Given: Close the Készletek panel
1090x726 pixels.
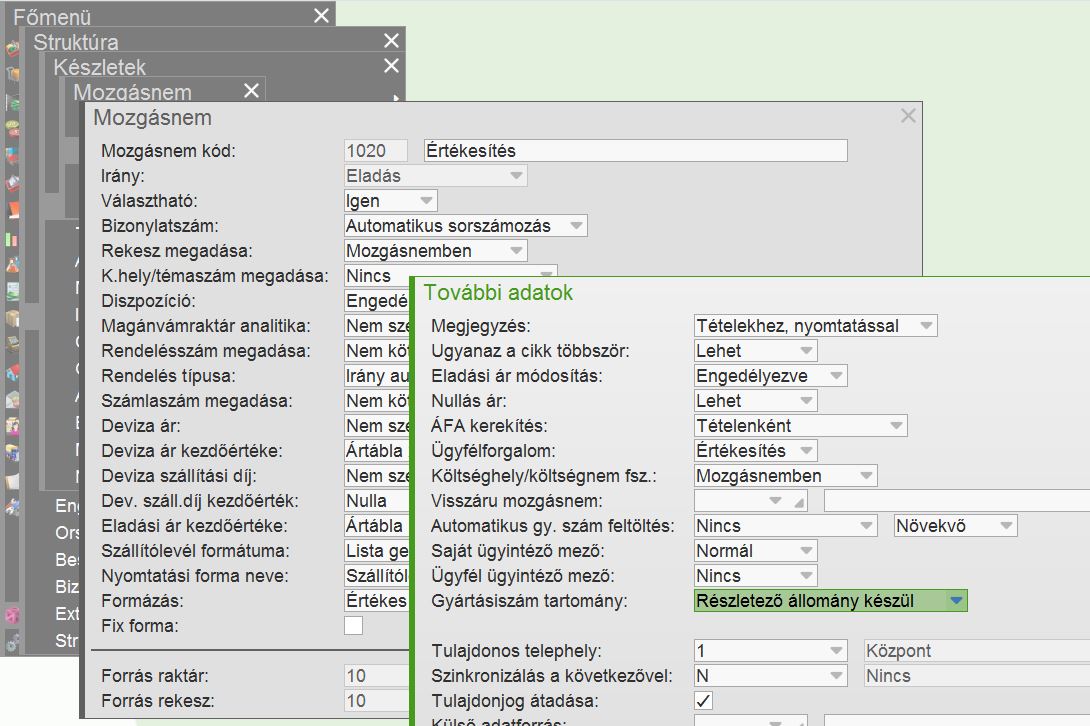Looking at the screenshot, I should pos(391,66).
